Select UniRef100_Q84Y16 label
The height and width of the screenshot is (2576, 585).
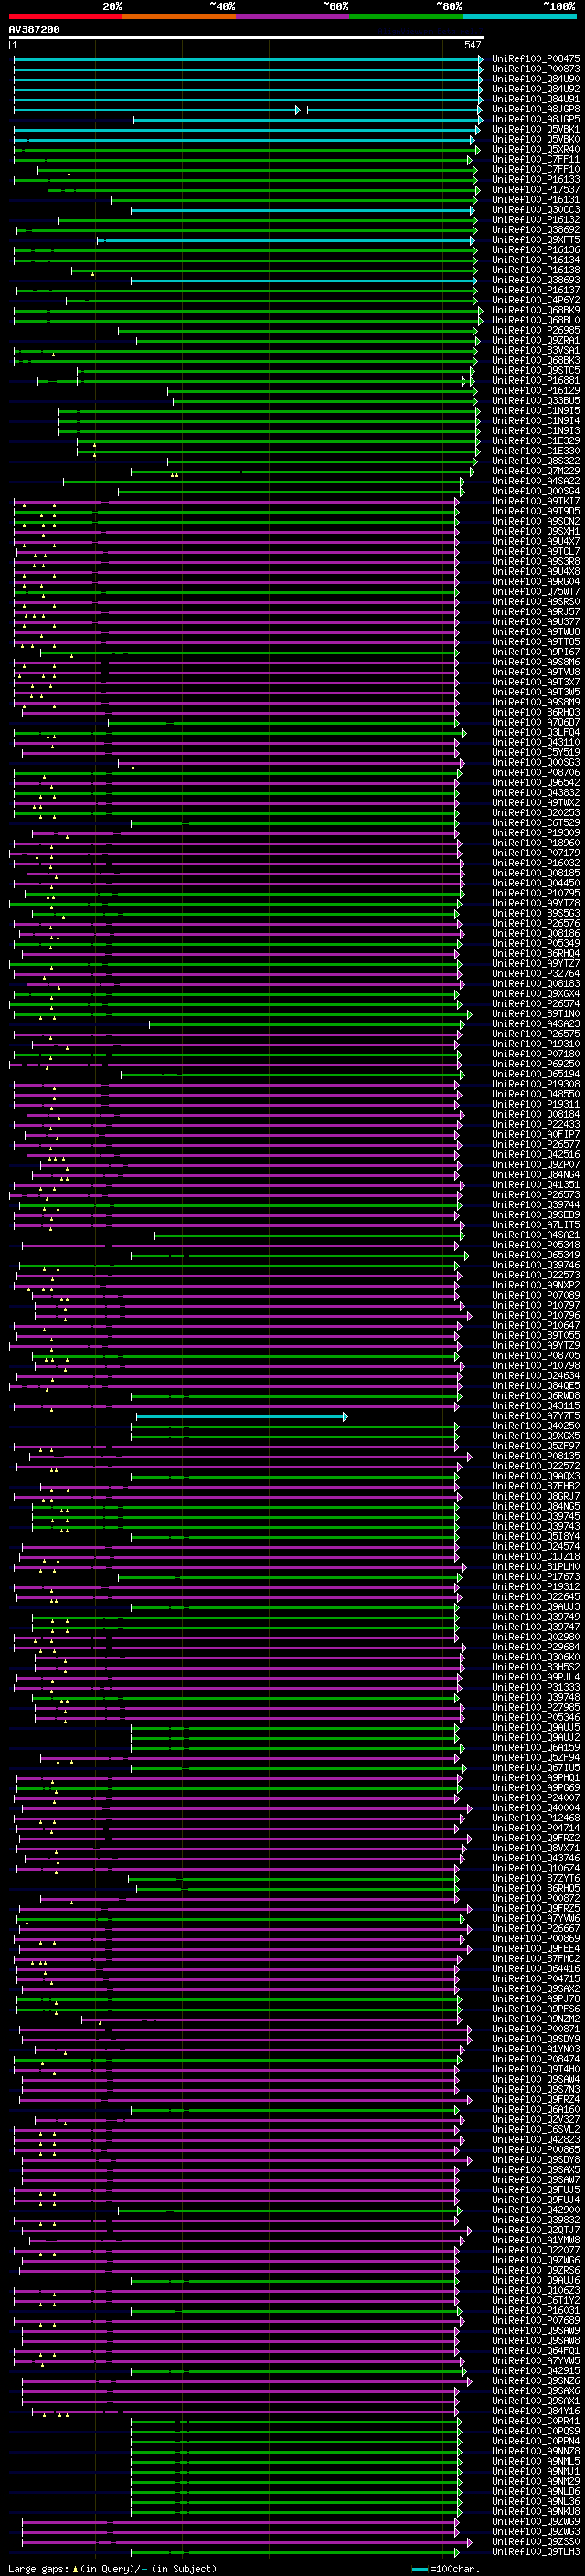[x=536, y=2410]
